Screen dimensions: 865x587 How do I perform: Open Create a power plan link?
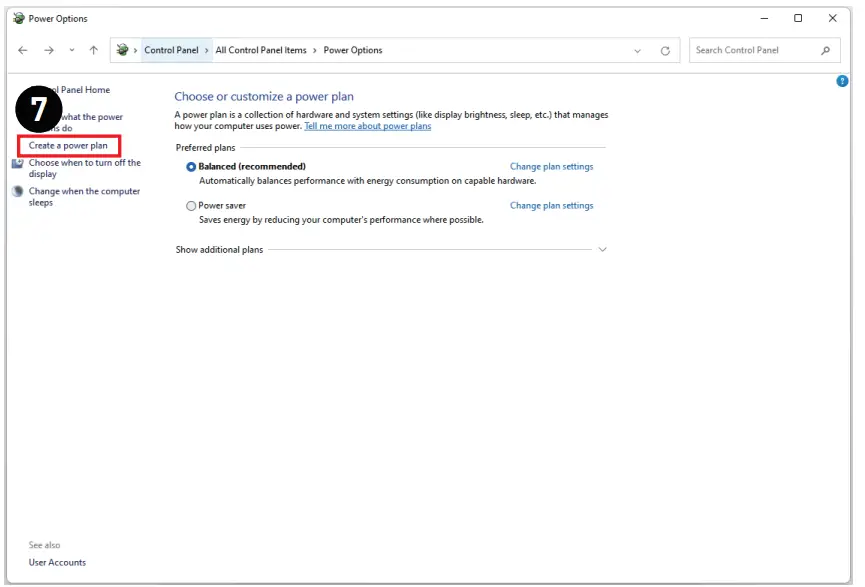[68, 146]
